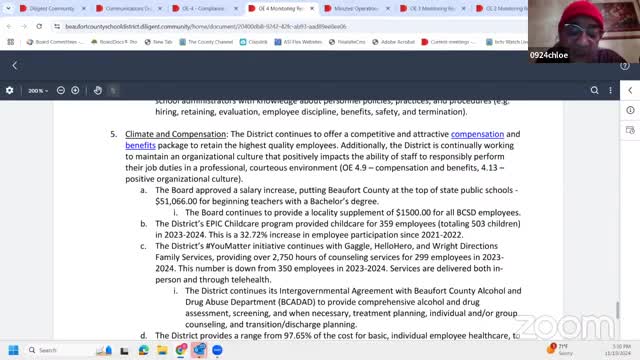Open the viewer settings gear icon
This screenshot has width=640, height=360.
tap(9, 90)
